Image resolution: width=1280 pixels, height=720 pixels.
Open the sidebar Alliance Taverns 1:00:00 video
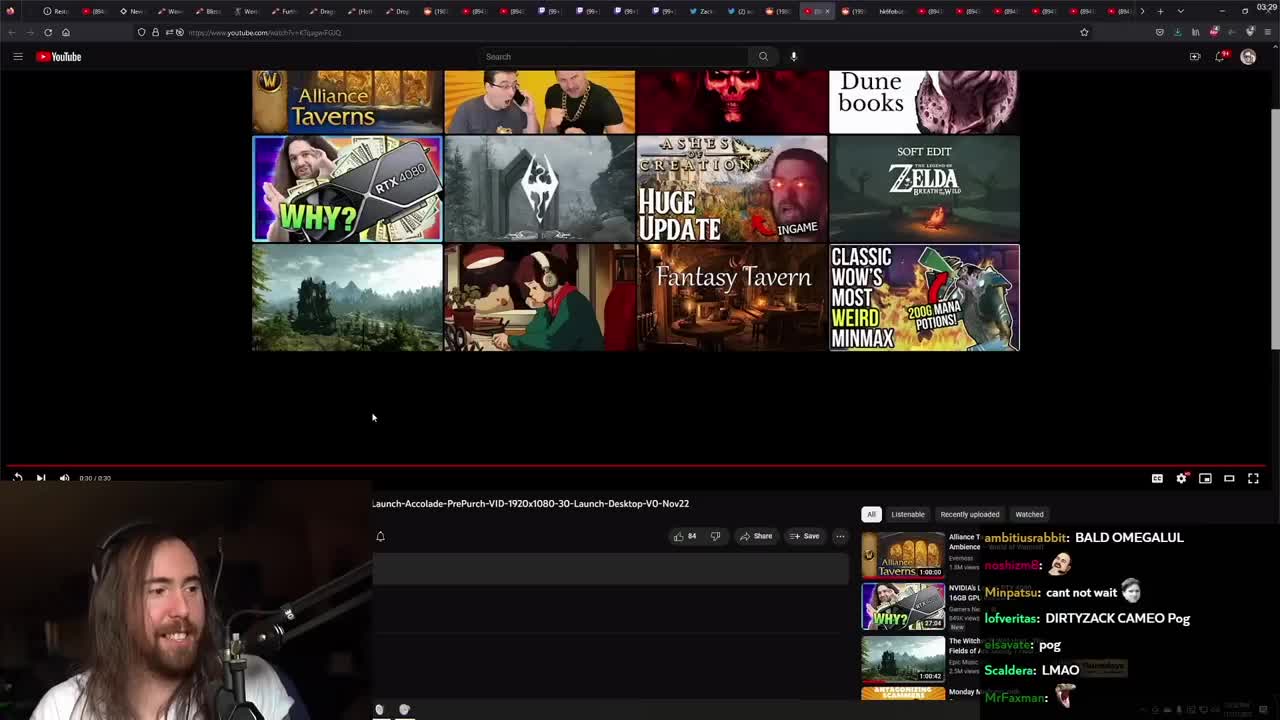point(903,554)
